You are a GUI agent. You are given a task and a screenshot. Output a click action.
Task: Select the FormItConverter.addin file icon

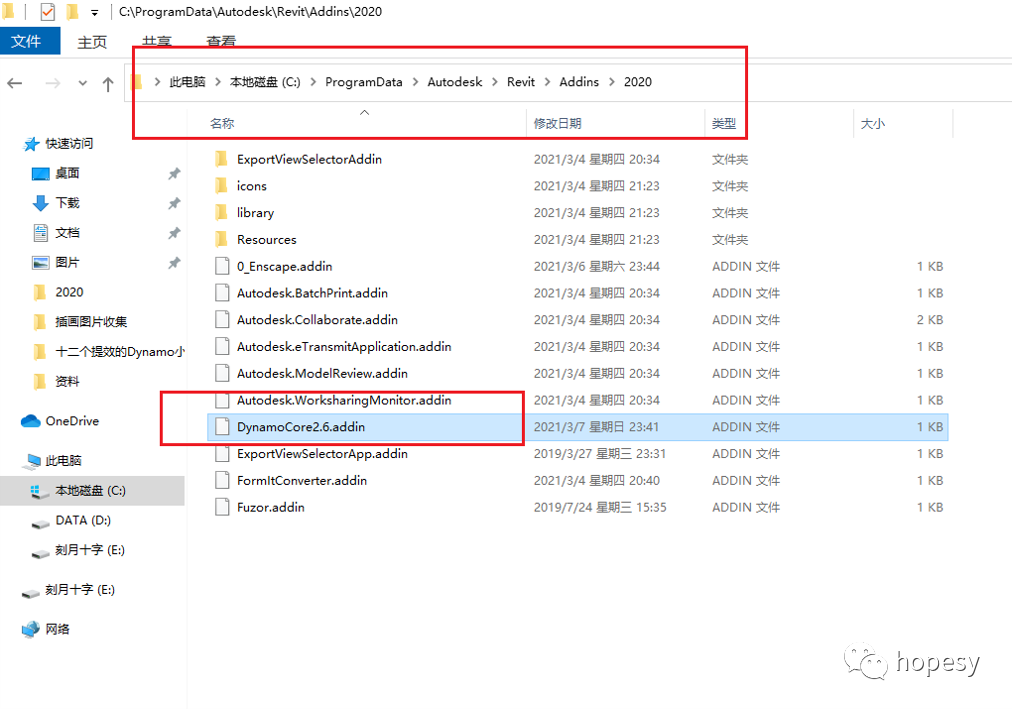tap(222, 480)
